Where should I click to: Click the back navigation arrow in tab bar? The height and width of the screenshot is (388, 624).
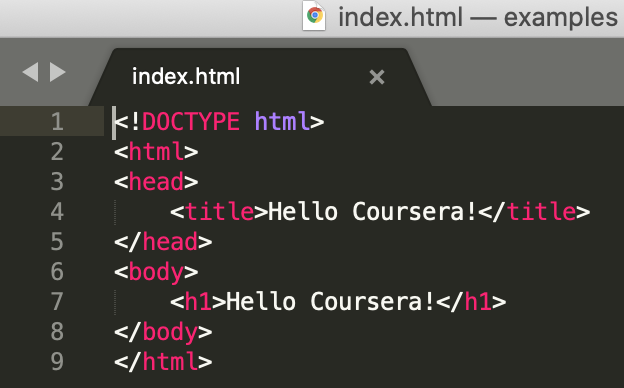(x=31, y=72)
